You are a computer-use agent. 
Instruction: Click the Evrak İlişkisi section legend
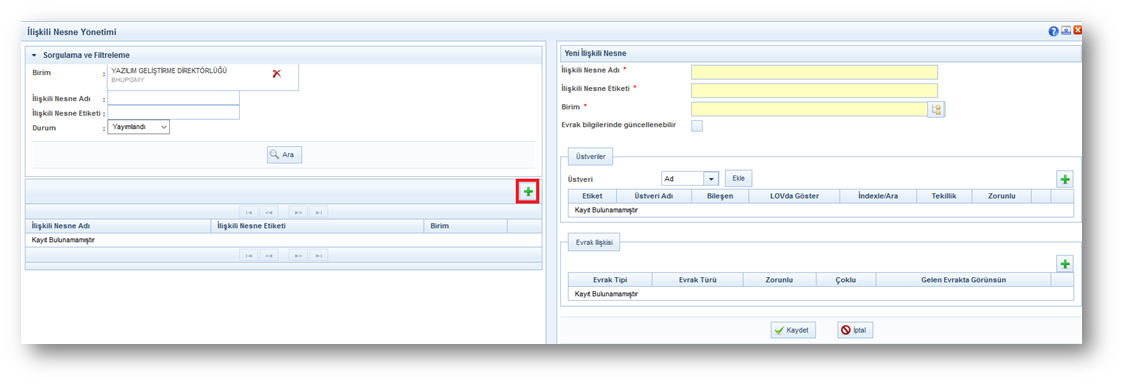(x=594, y=243)
